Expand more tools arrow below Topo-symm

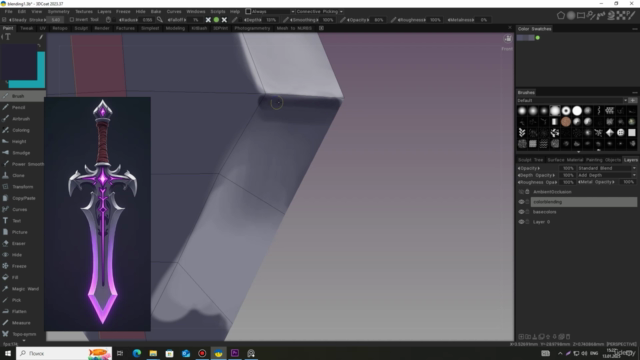[24, 340]
